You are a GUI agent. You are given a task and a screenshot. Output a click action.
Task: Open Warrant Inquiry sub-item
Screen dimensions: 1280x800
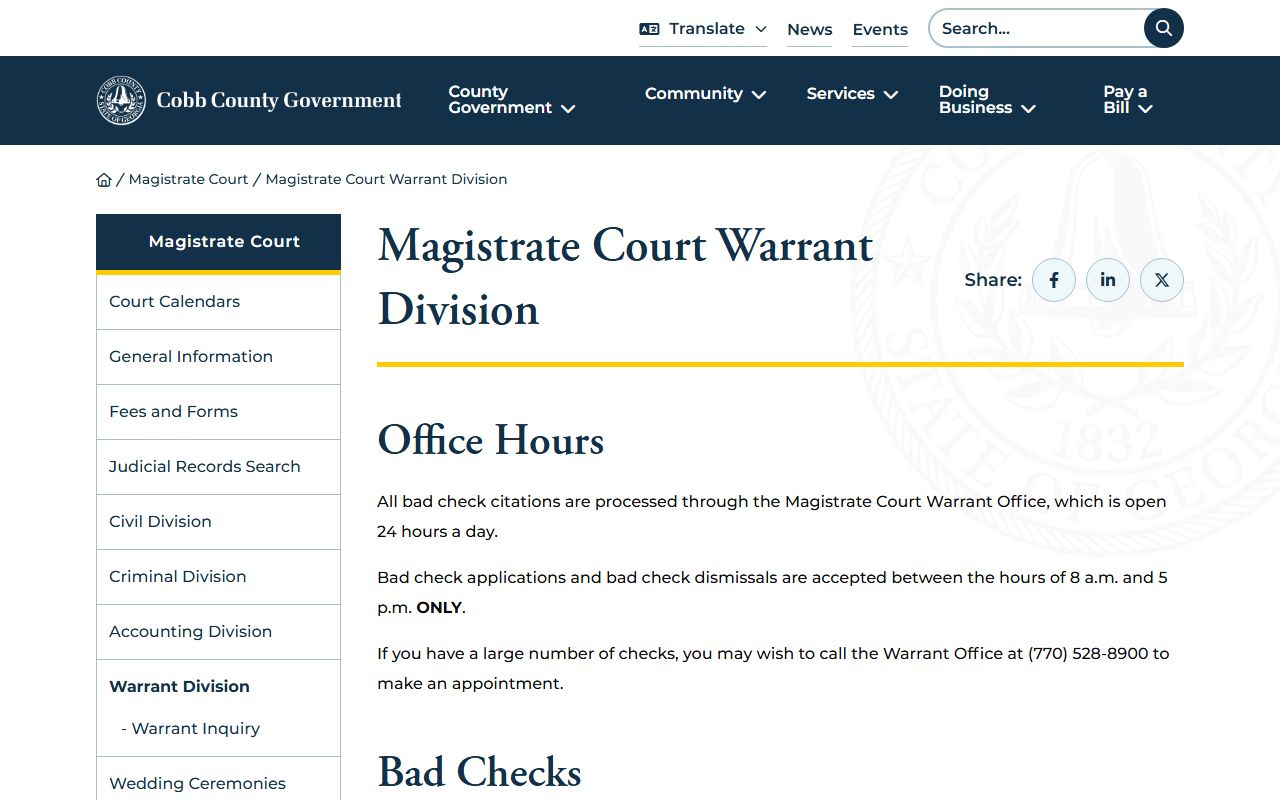click(x=190, y=728)
